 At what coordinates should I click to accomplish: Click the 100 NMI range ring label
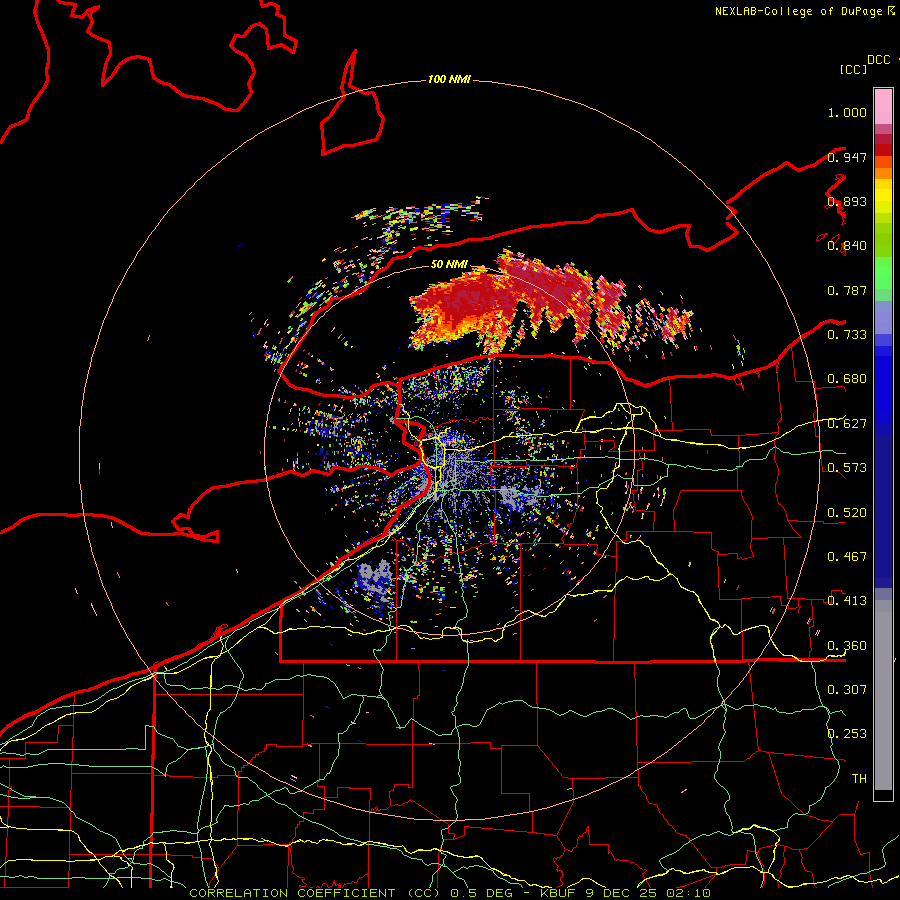pos(449,79)
